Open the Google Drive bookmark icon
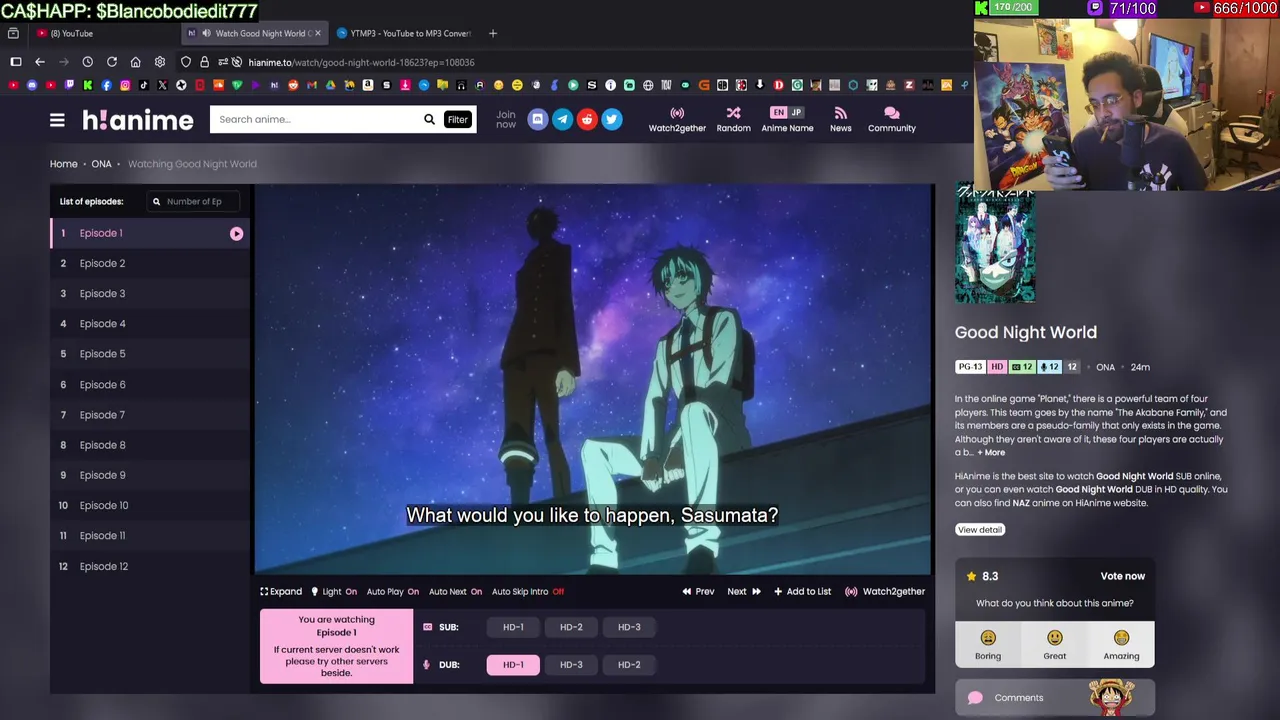The image size is (1280, 720). coord(330,85)
